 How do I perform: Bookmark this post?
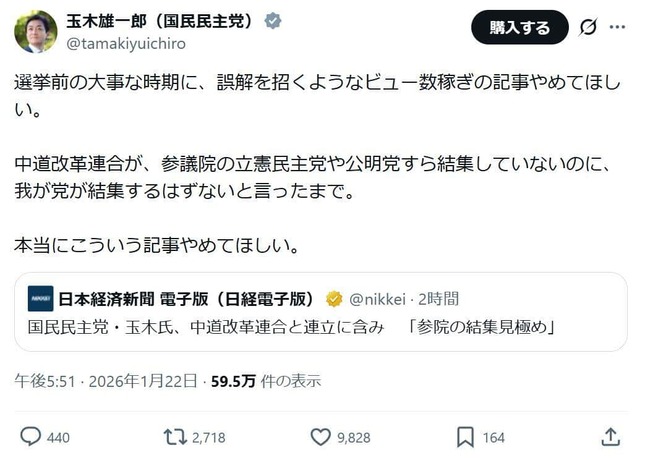coord(465,437)
